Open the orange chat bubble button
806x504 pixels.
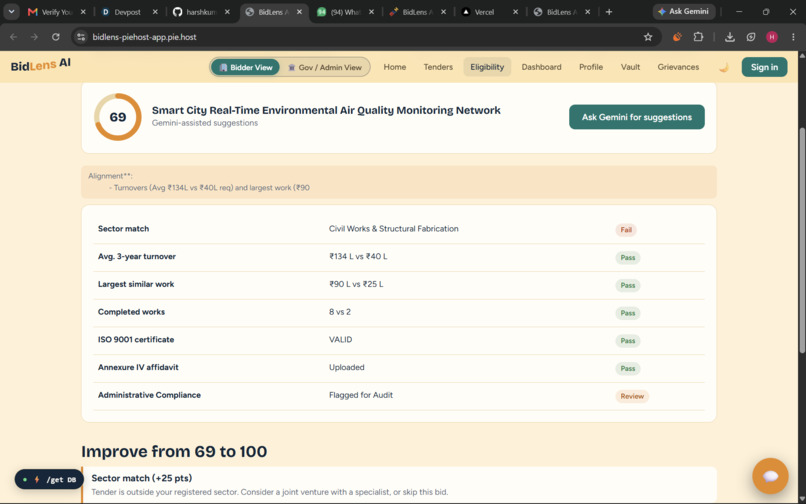pos(770,476)
